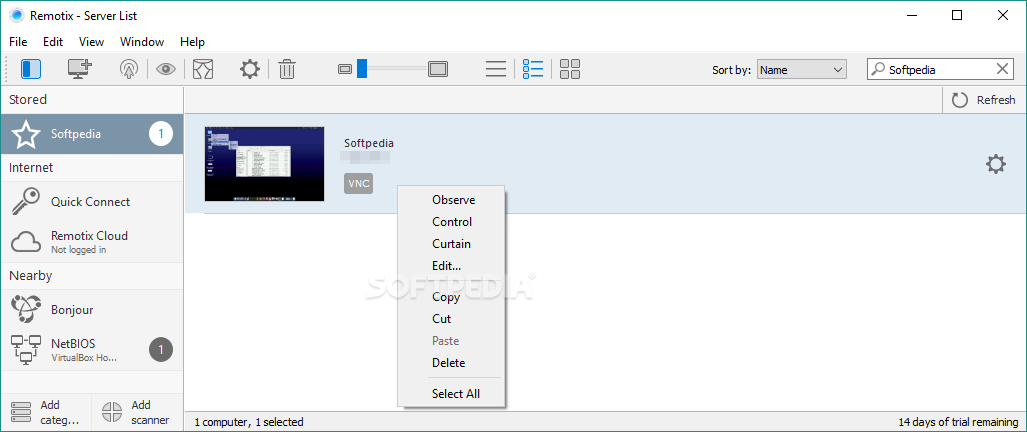Choose Edit... from context menu
Image resolution: width=1027 pixels, height=432 pixels.
(452, 266)
